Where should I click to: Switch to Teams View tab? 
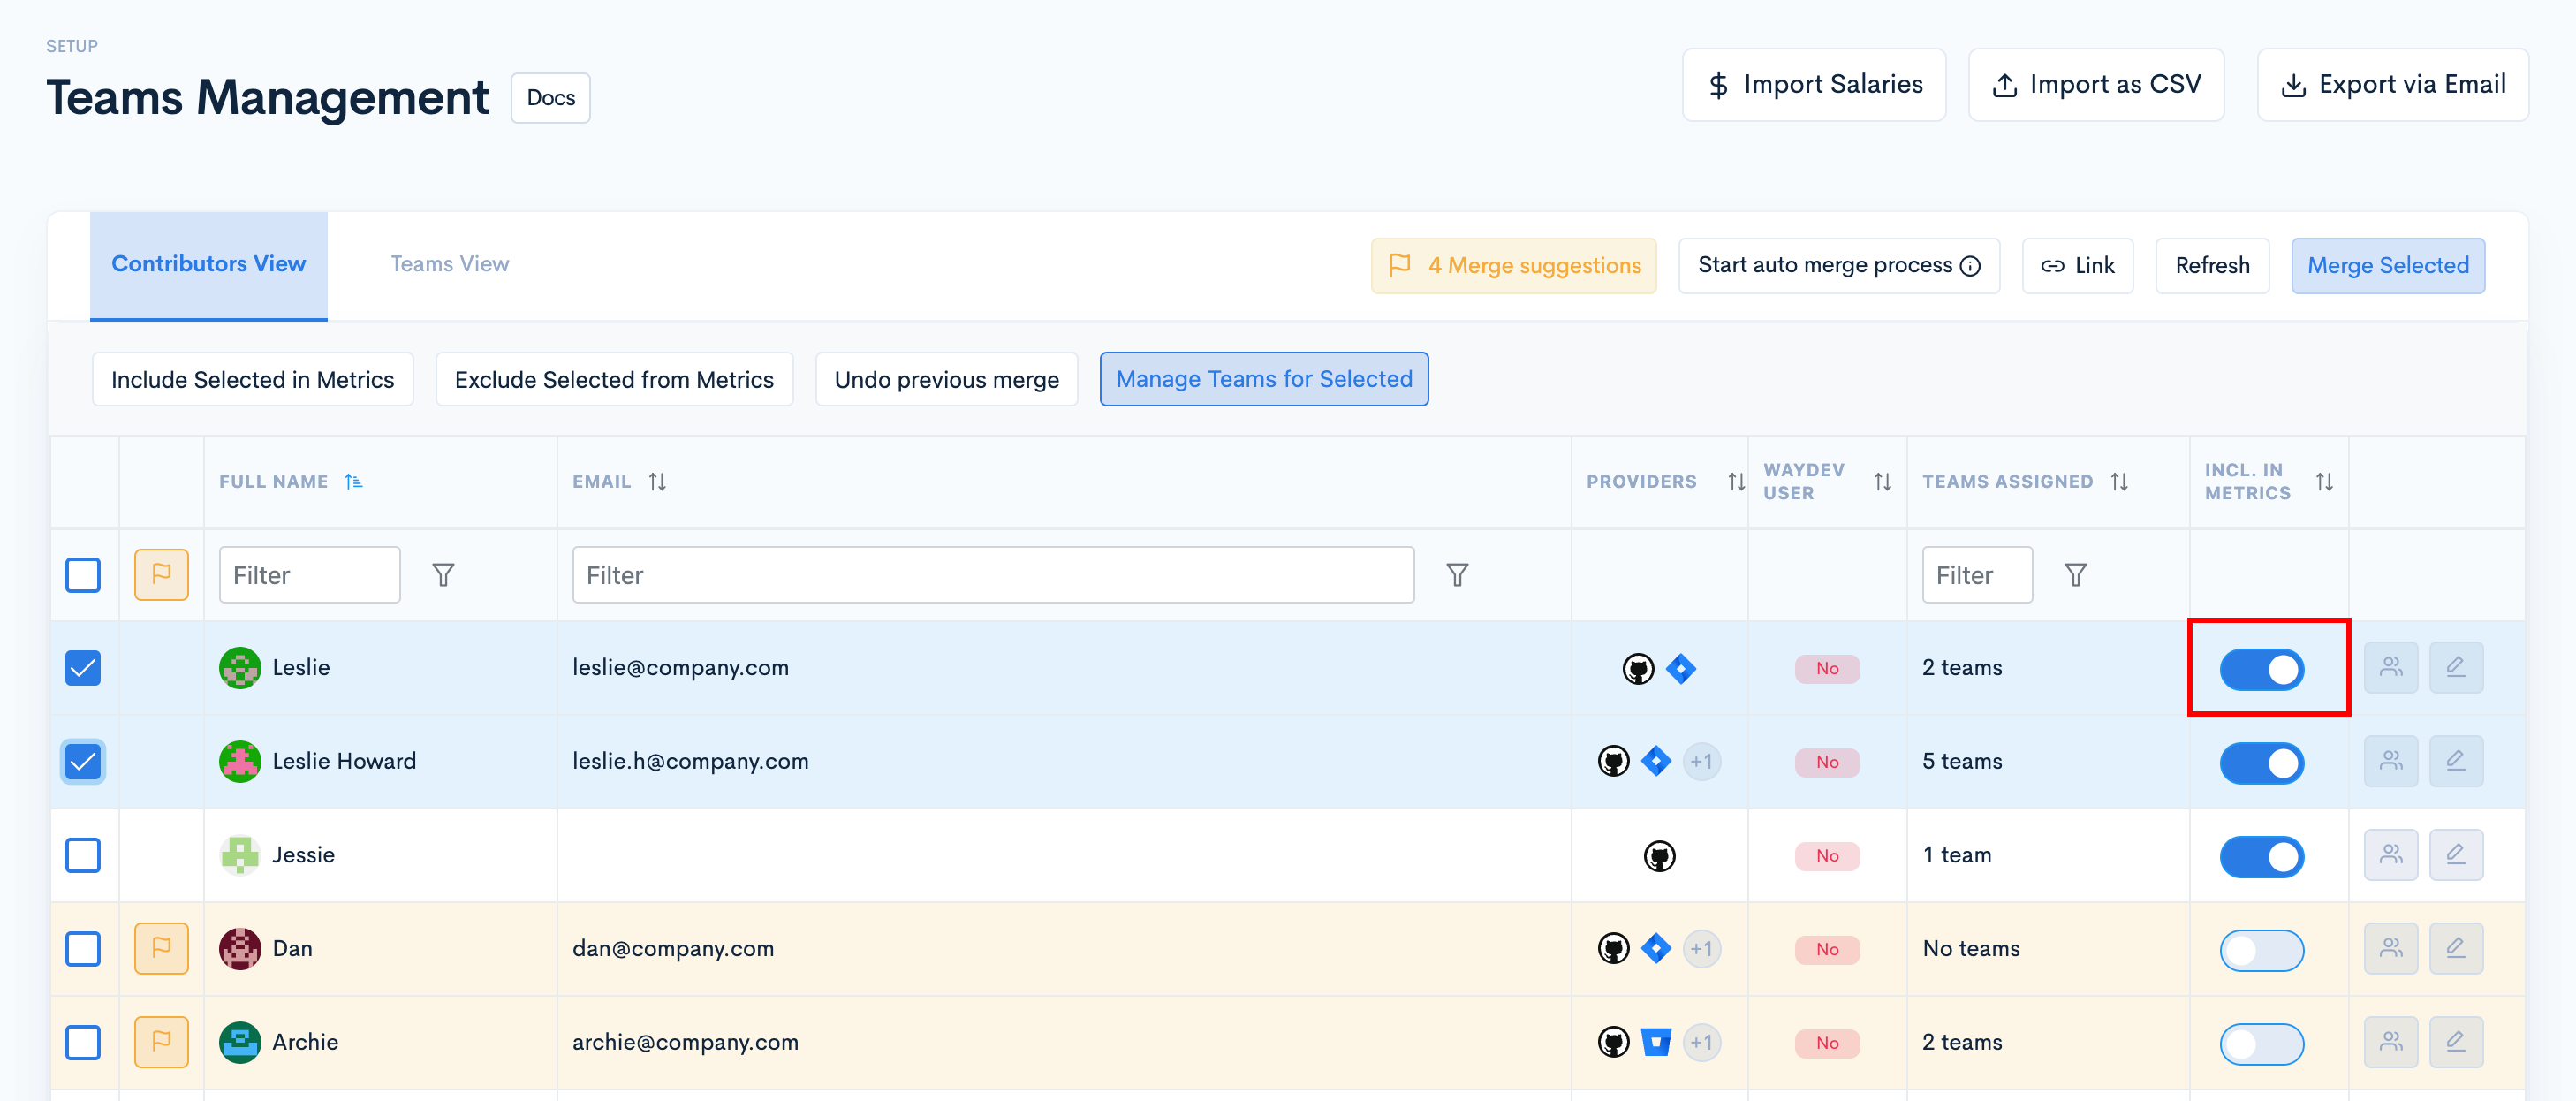click(x=449, y=264)
